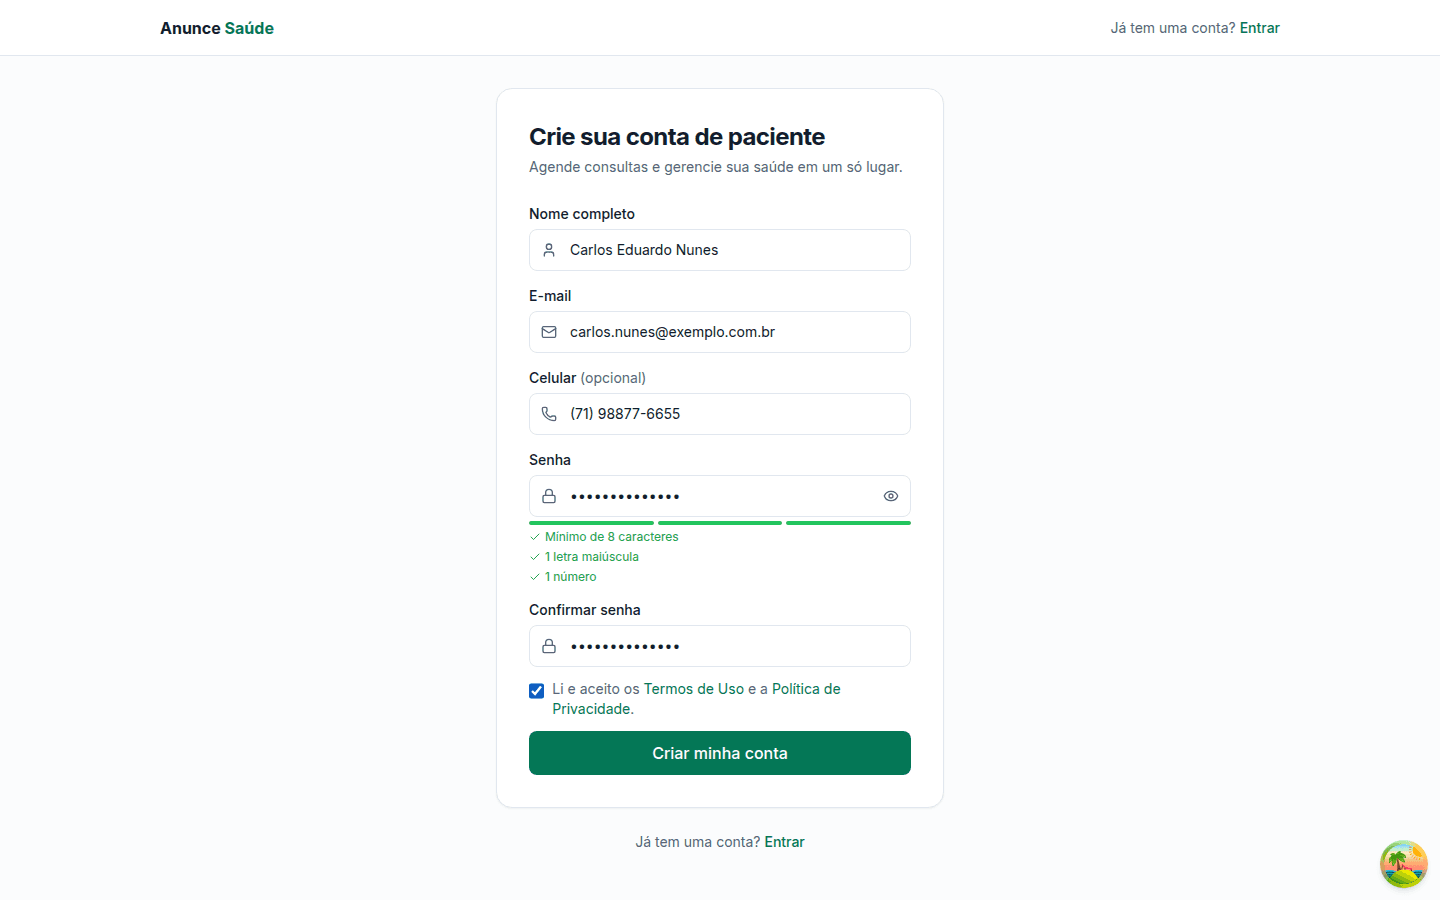The image size is (1440, 900).
Task: Open the Política de Privacidade link
Action: point(697,699)
